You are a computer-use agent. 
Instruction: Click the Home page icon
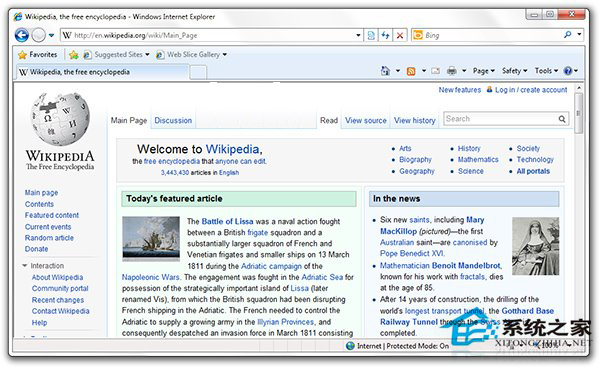click(x=385, y=71)
